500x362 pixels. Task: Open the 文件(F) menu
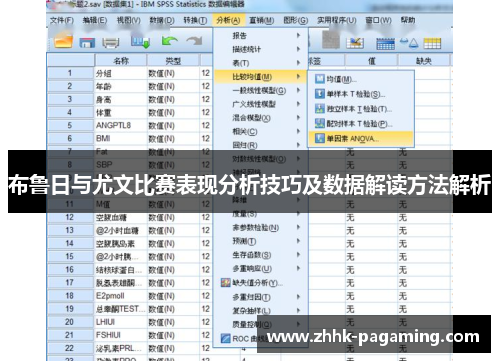(62, 20)
